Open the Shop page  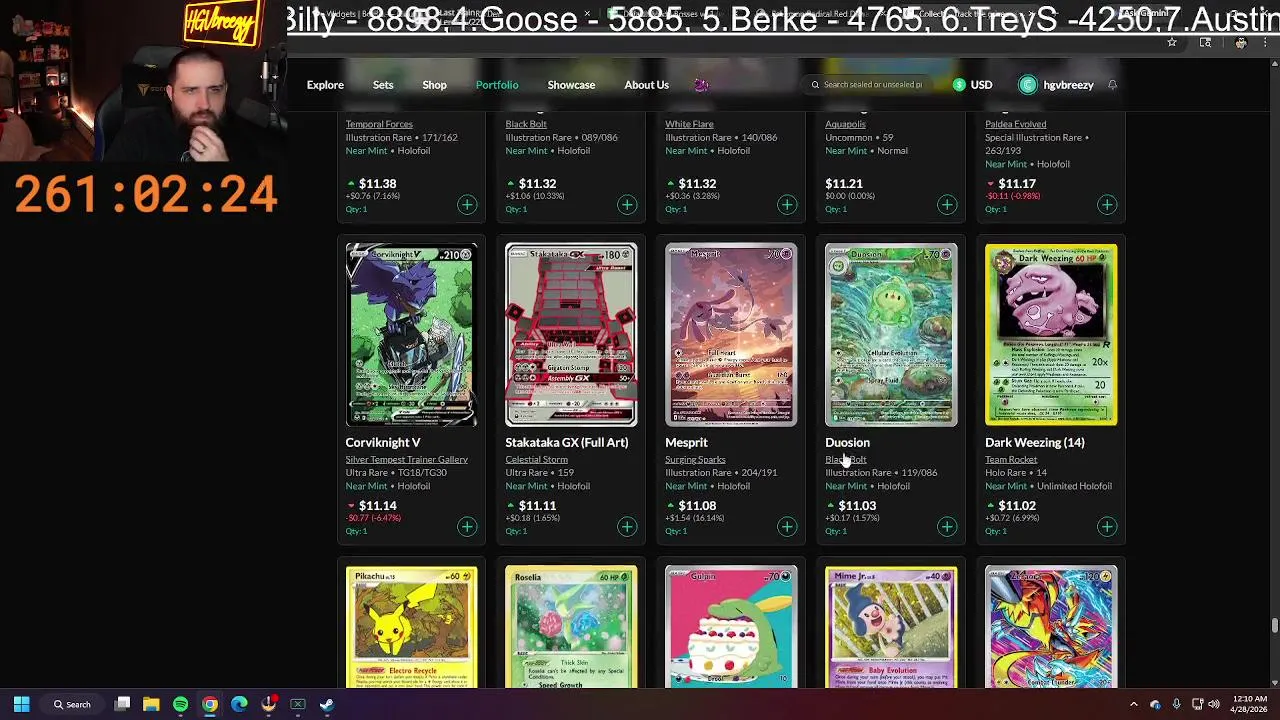(x=434, y=85)
